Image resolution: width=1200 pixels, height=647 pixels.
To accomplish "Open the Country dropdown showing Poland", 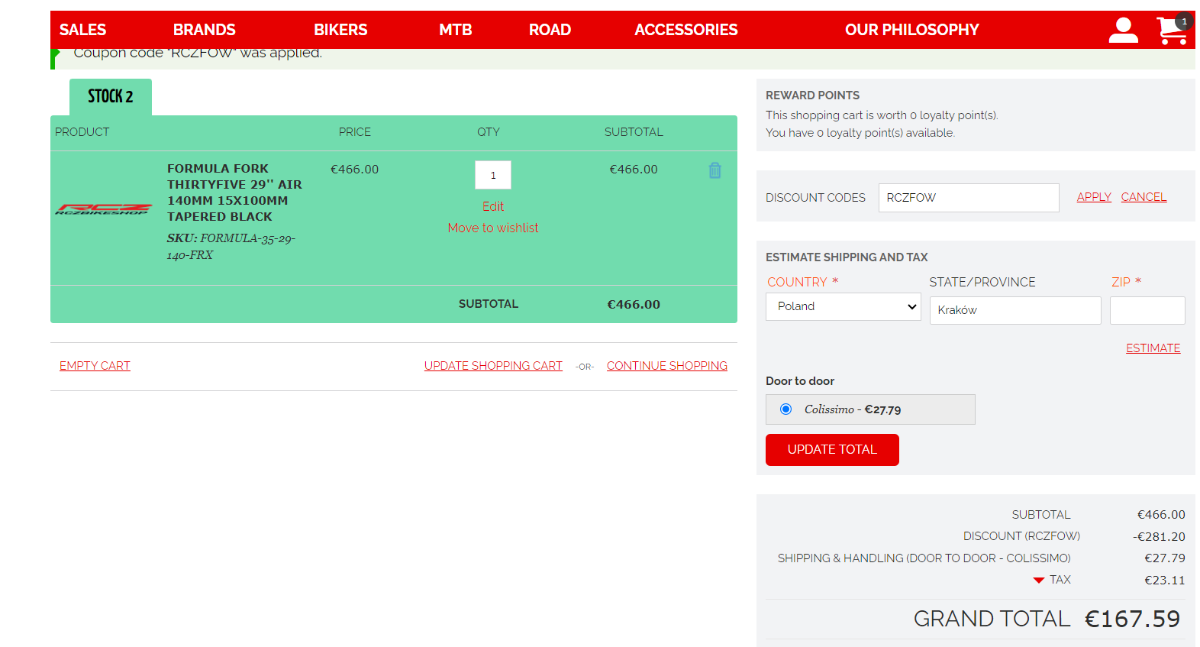I will [843, 307].
